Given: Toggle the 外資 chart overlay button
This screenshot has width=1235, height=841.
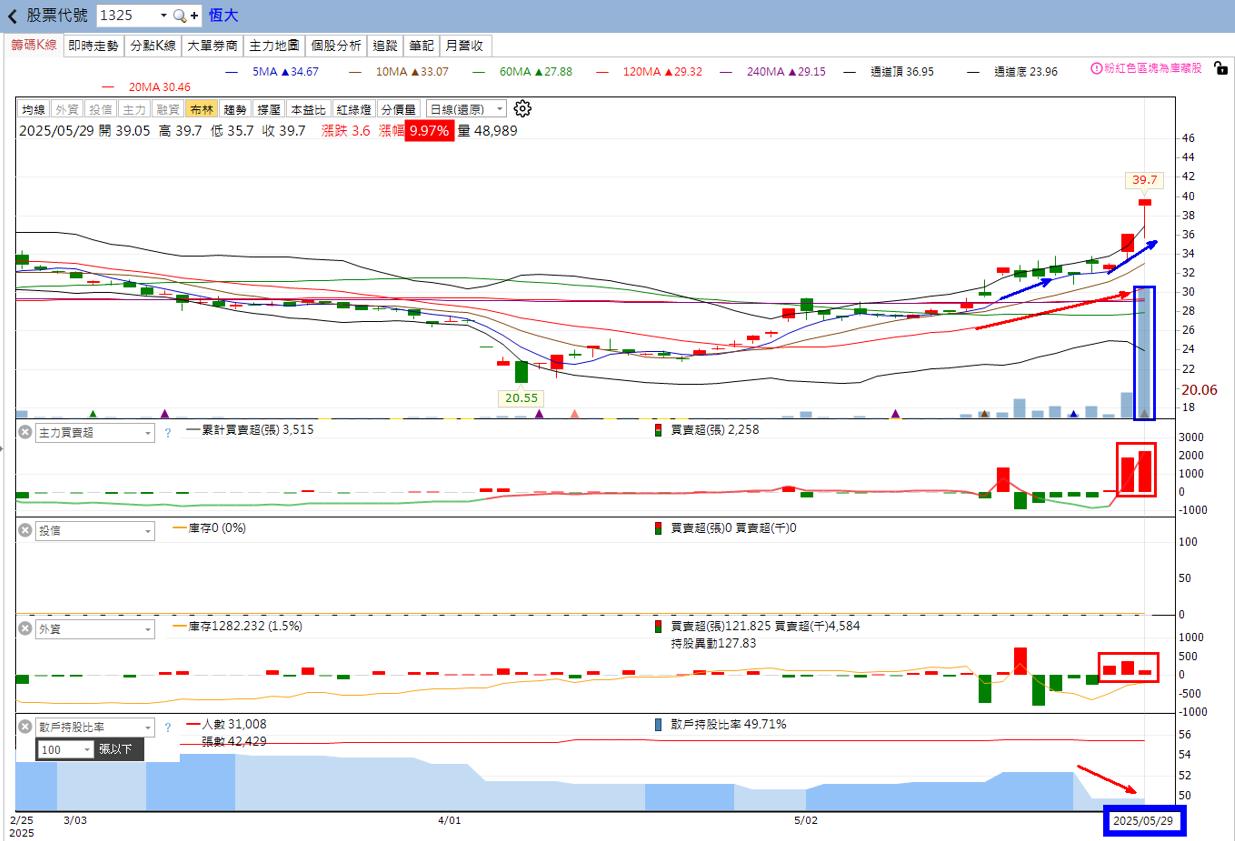Looking at the screenshot, I should (x=66, y=109).
